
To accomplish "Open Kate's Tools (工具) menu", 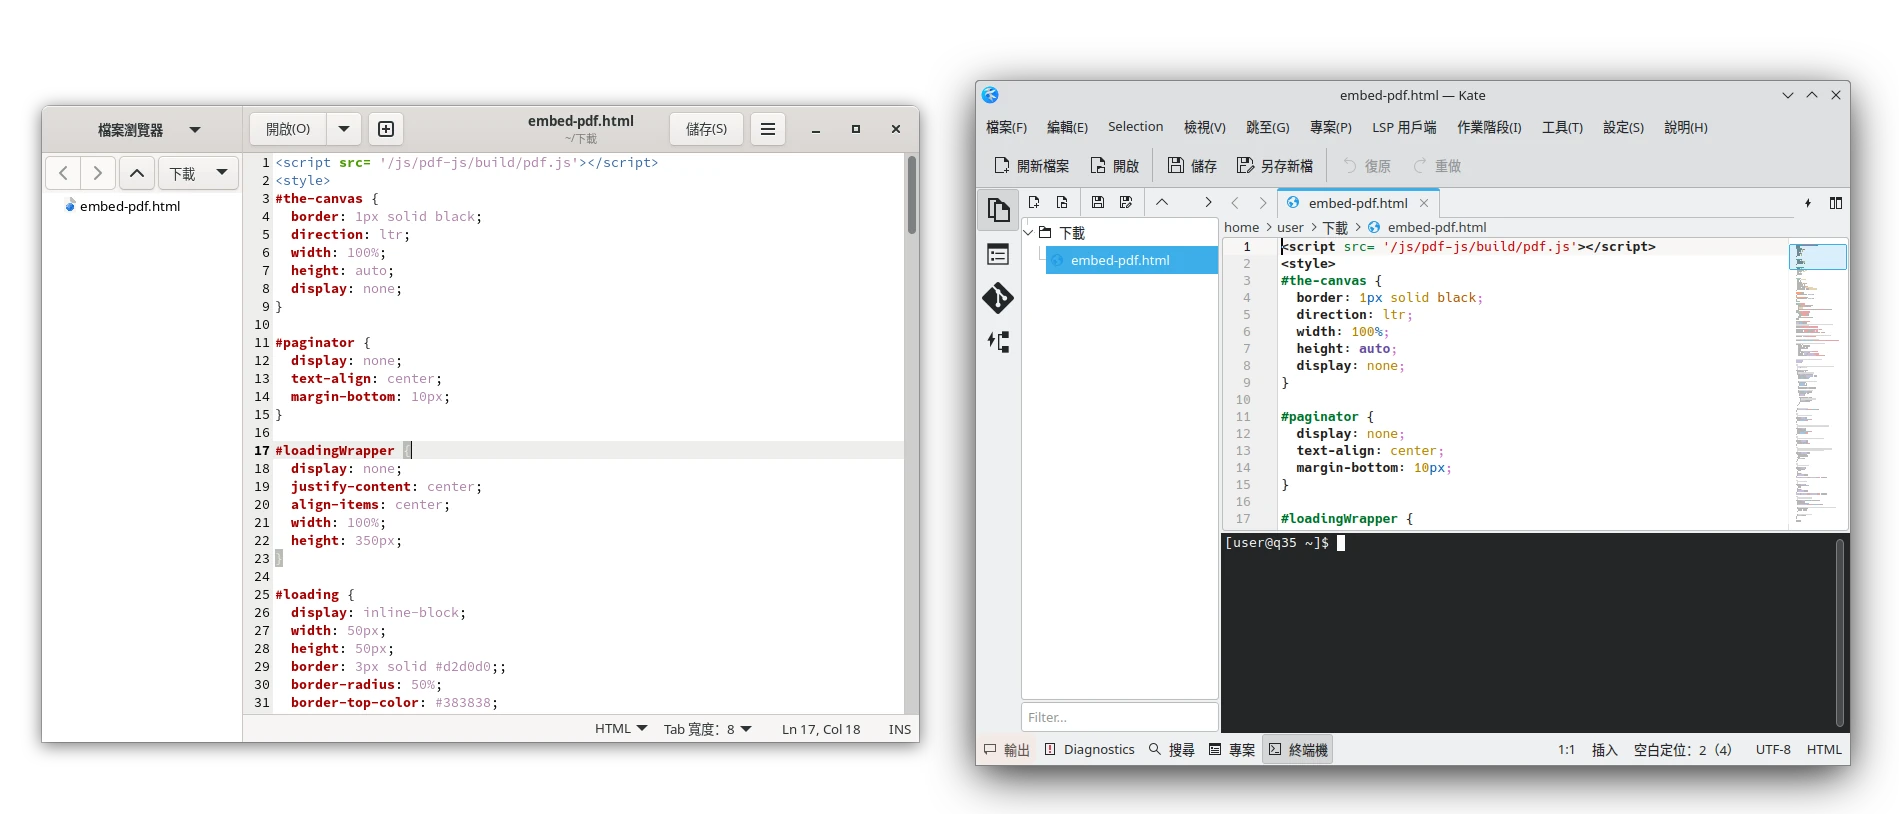I will [x=1562, y=127].
